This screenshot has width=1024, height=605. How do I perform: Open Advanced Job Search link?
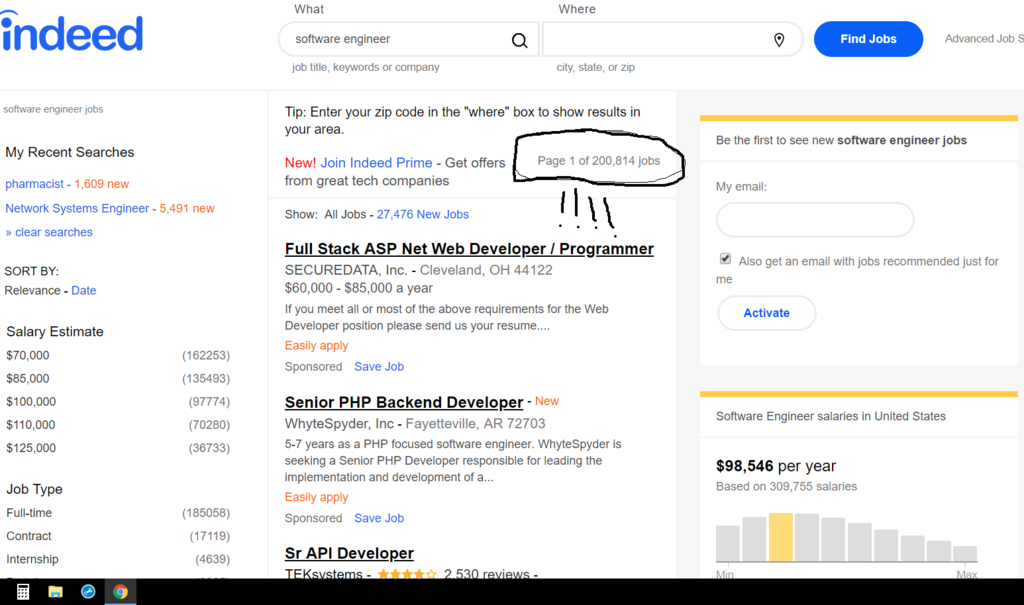984,39
